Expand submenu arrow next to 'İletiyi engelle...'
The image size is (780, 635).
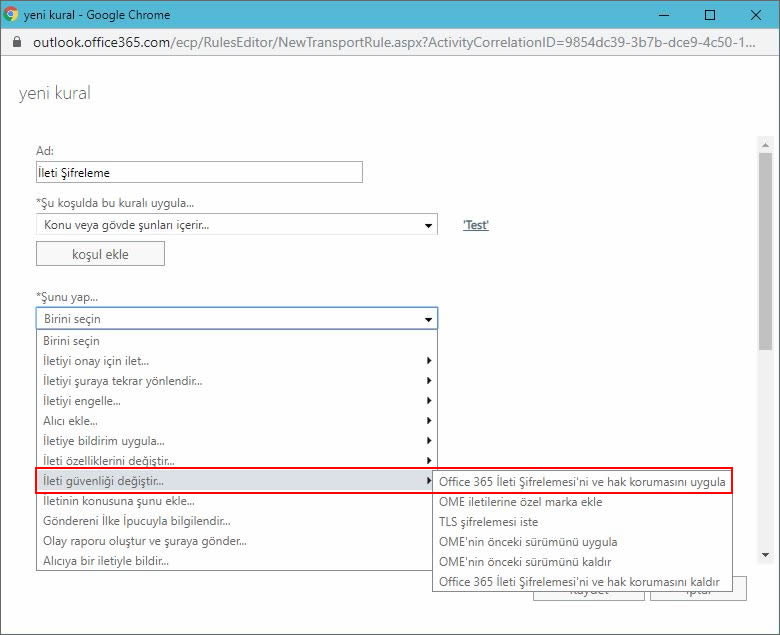429,400
